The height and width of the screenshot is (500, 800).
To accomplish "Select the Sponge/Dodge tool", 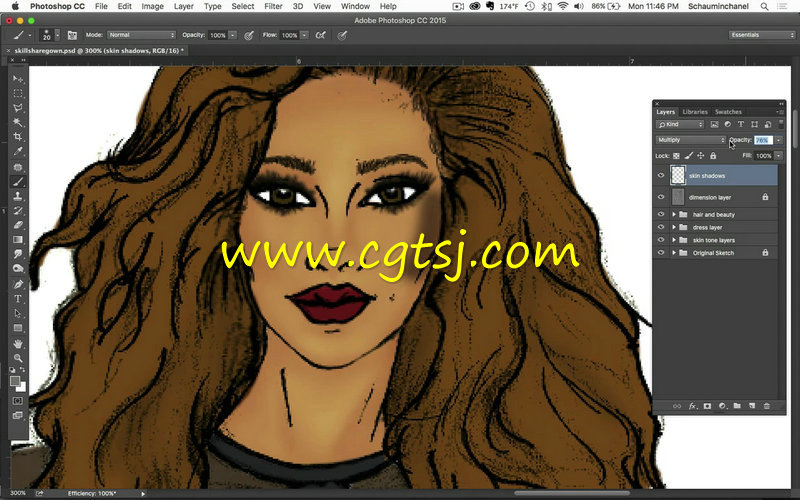I will (x=18, y=268).
